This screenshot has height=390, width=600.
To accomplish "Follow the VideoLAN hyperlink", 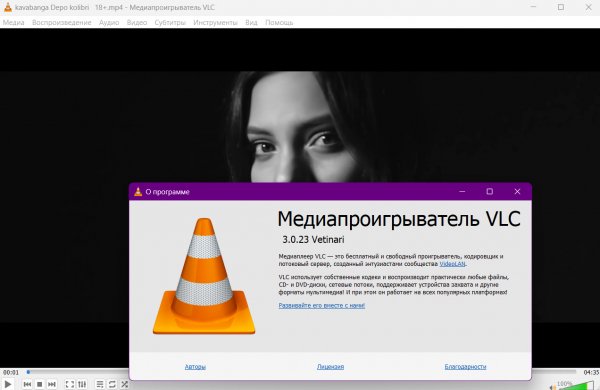I will click(x=452, y=264).
